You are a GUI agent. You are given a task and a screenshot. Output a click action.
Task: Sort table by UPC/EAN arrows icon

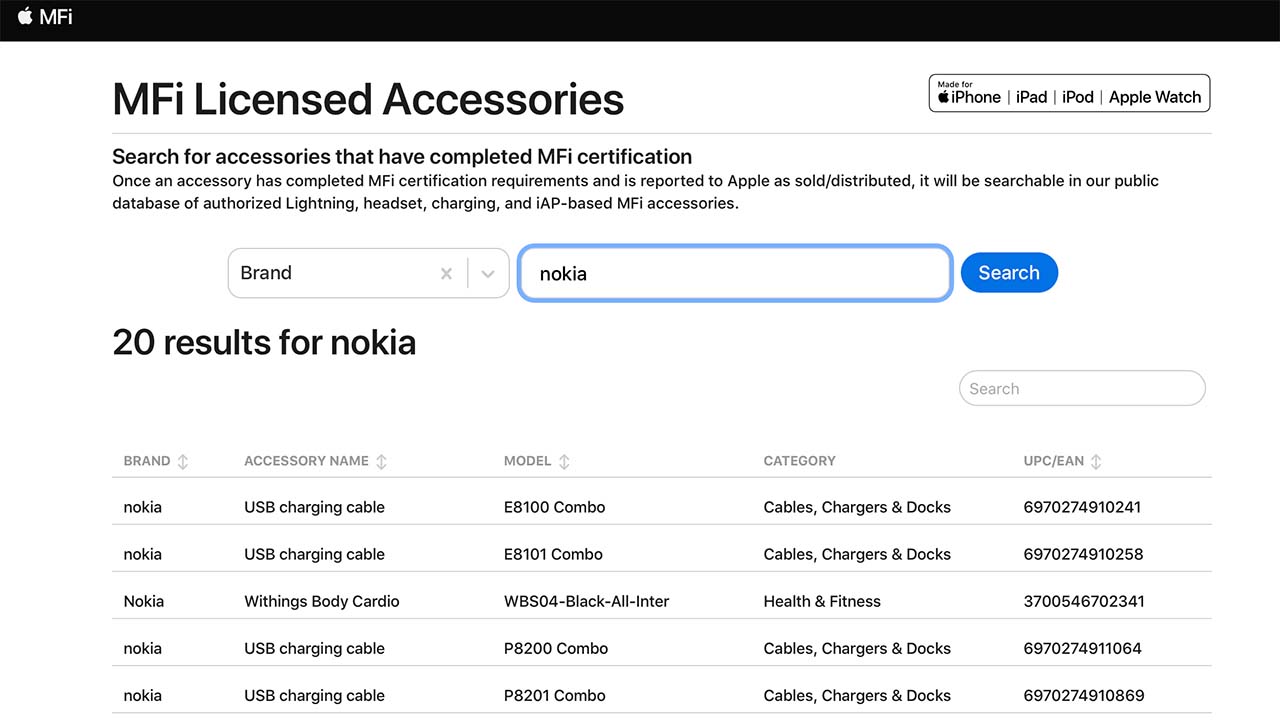pos(1096,461)
